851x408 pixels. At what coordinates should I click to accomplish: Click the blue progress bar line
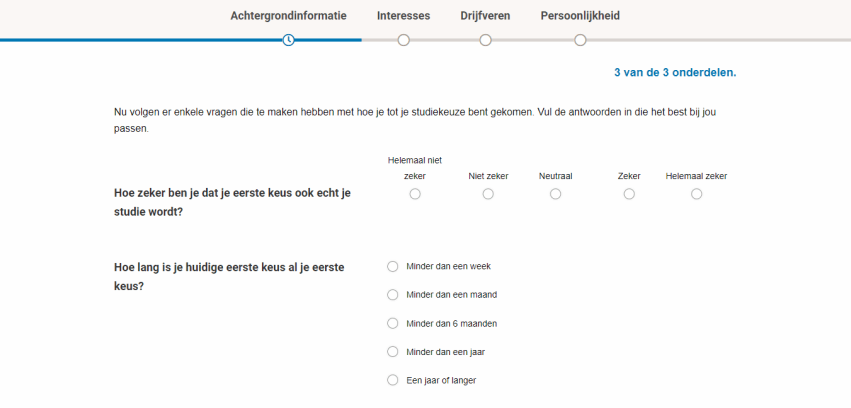click(181, 40)
